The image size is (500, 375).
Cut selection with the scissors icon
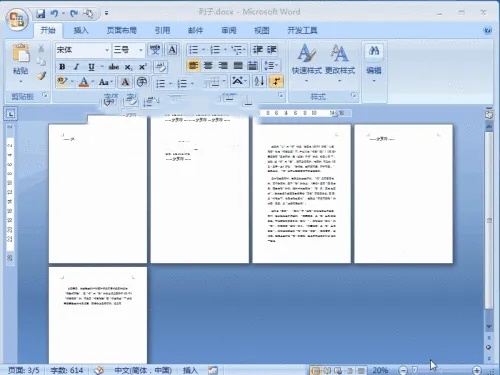click(x=41, y=49)
